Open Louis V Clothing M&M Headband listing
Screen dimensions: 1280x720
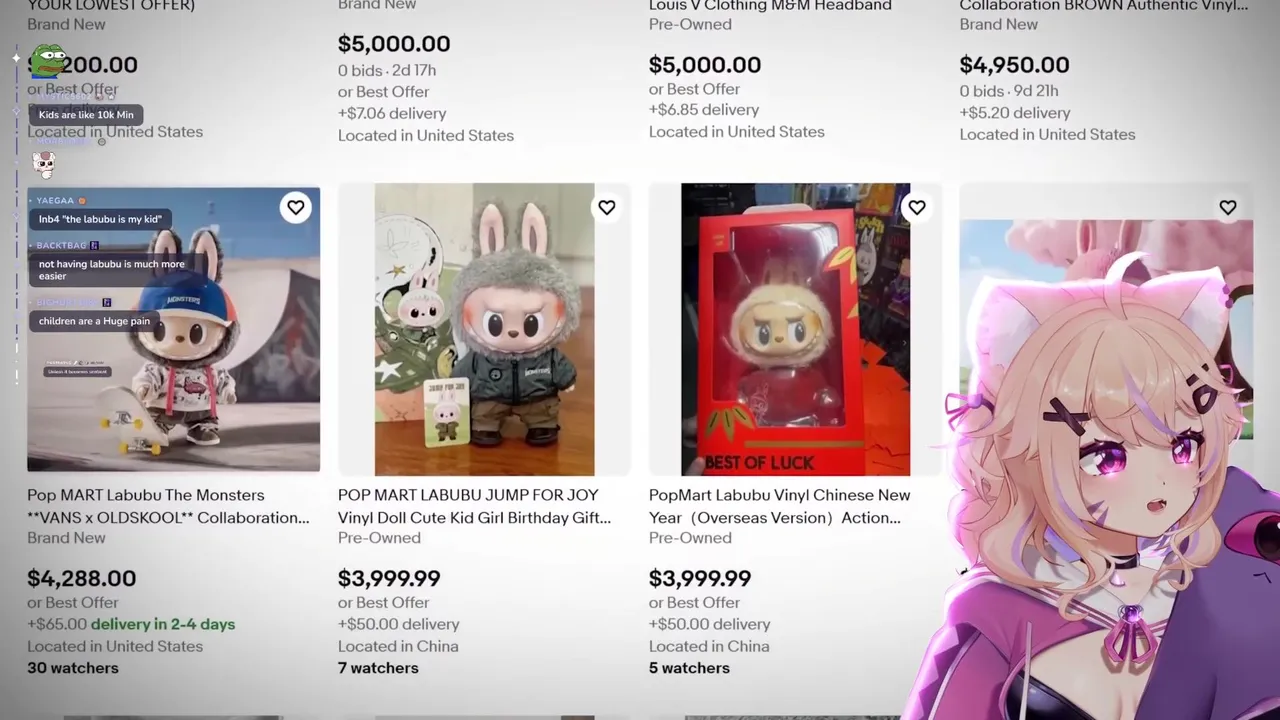[770, 6]
